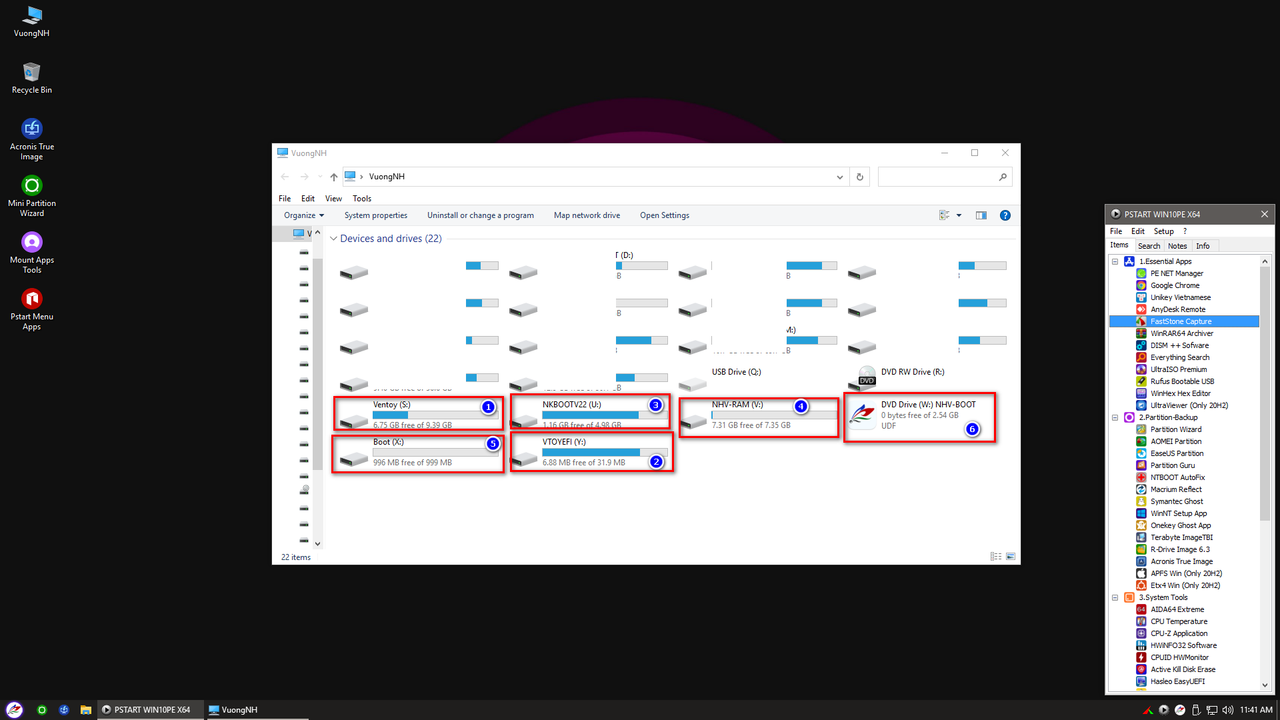1280x720 pixels.
Task: Open the Organize dropdown in Explorer
Action: [x=304, y=215]
